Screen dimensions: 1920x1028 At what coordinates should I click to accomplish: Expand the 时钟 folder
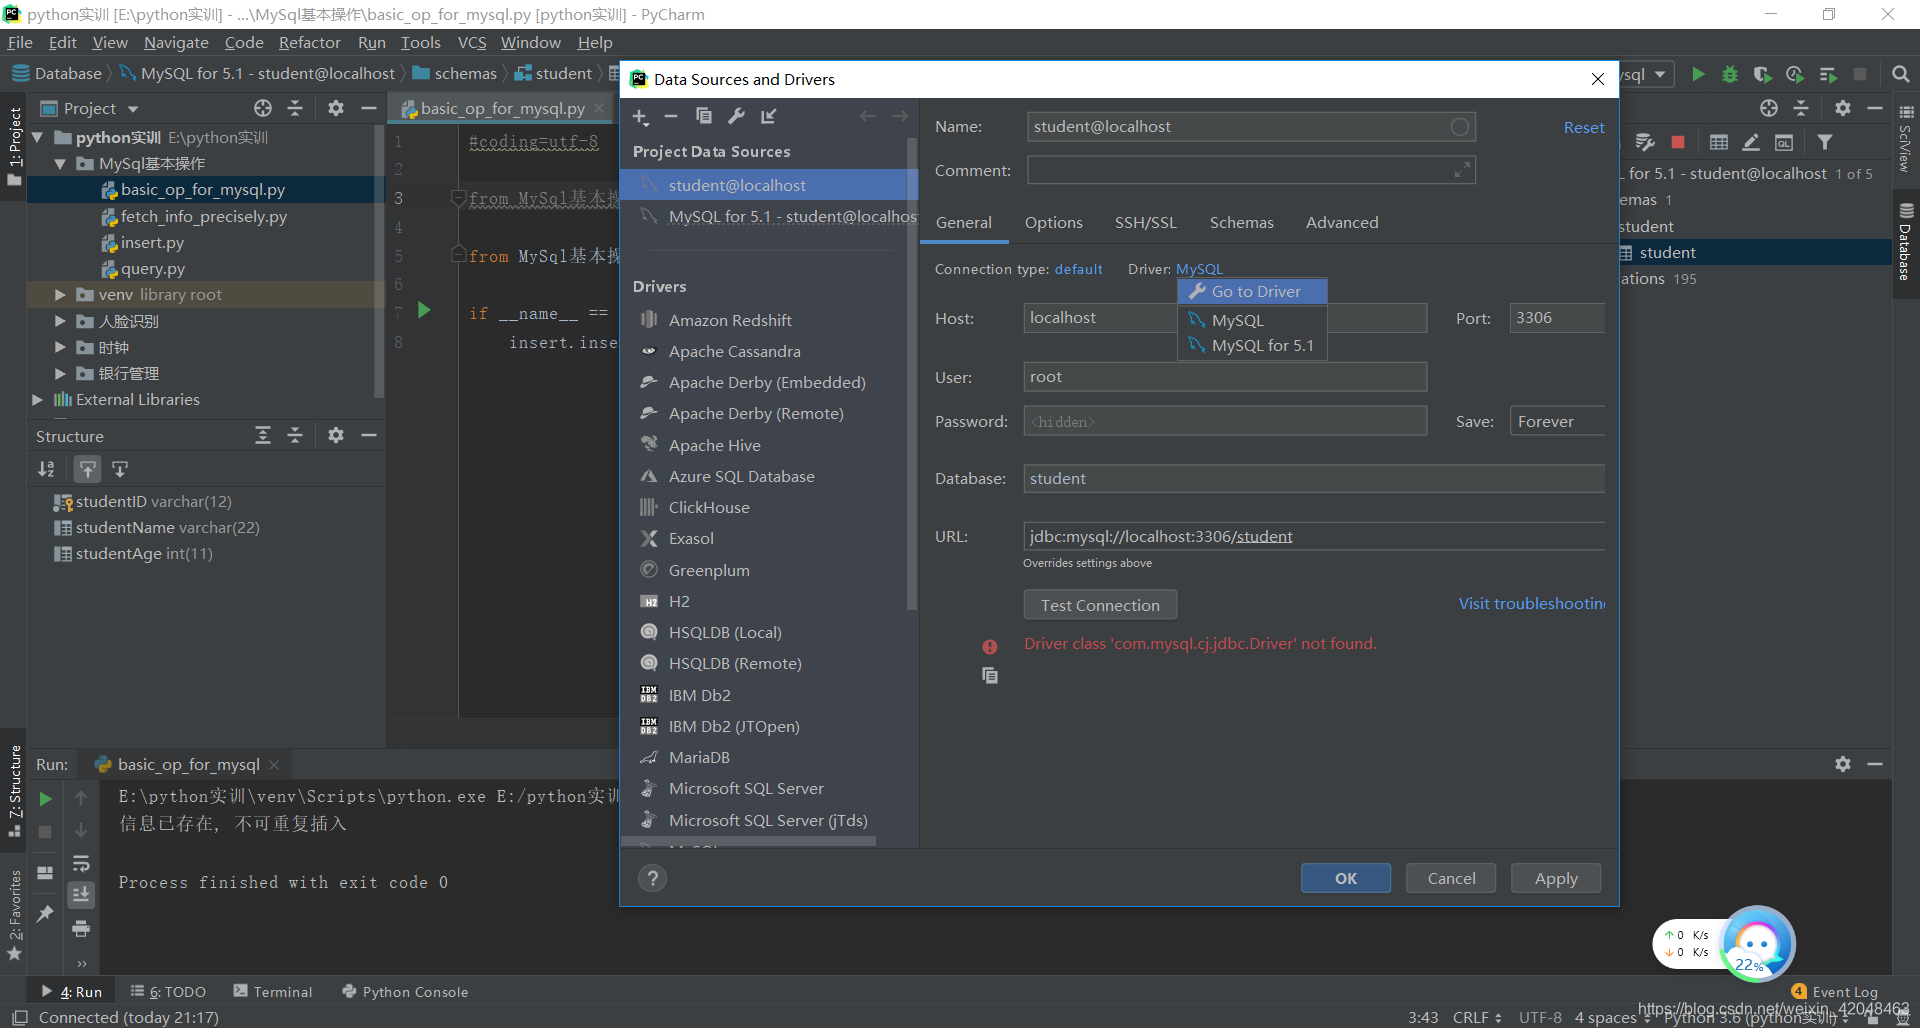pos(60,347)
